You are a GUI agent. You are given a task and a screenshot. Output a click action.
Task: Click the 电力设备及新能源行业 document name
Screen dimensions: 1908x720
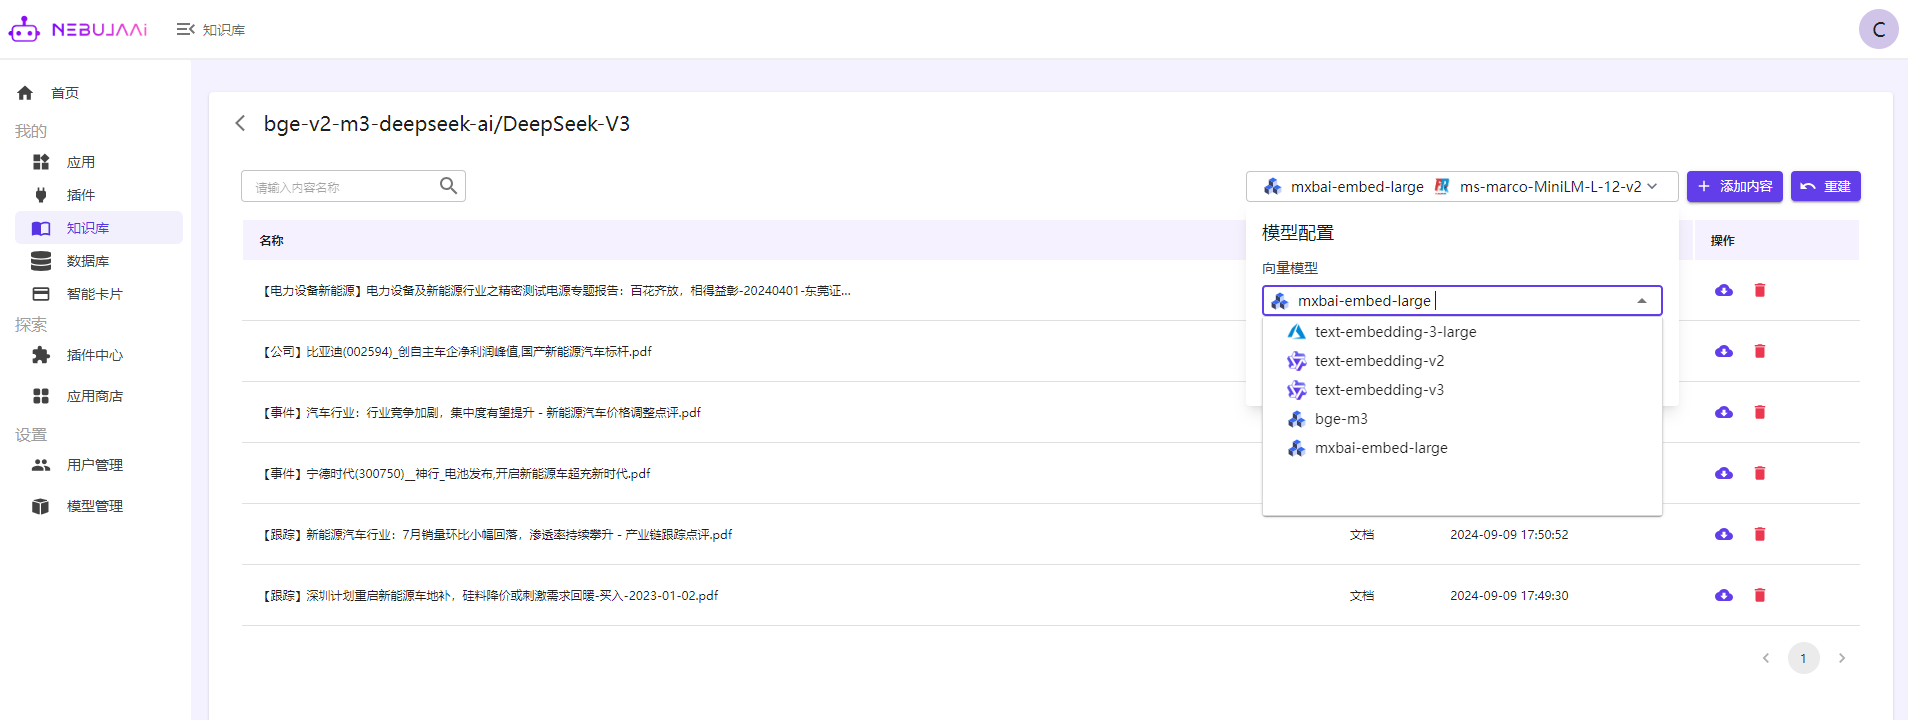click(x=556, y=291)
